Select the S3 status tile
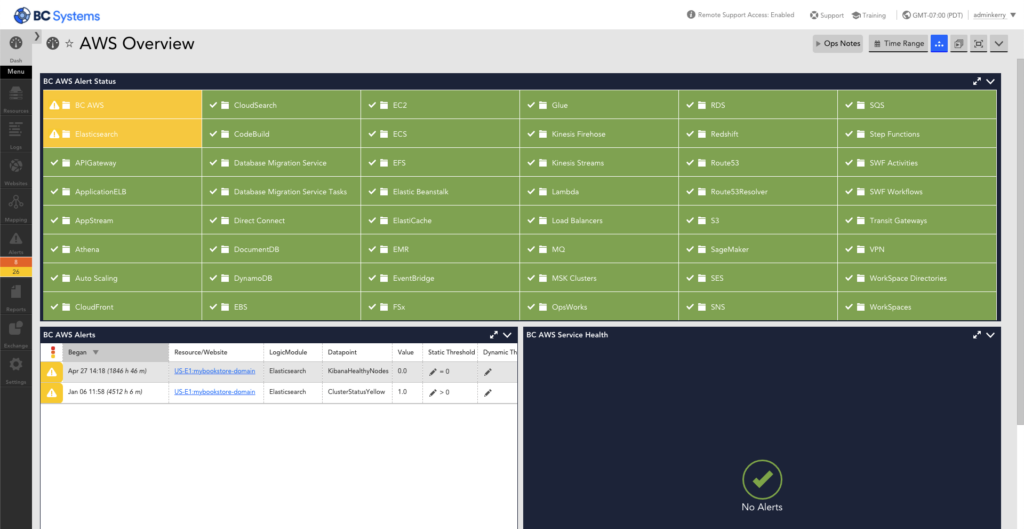 (x=758, y=221)
